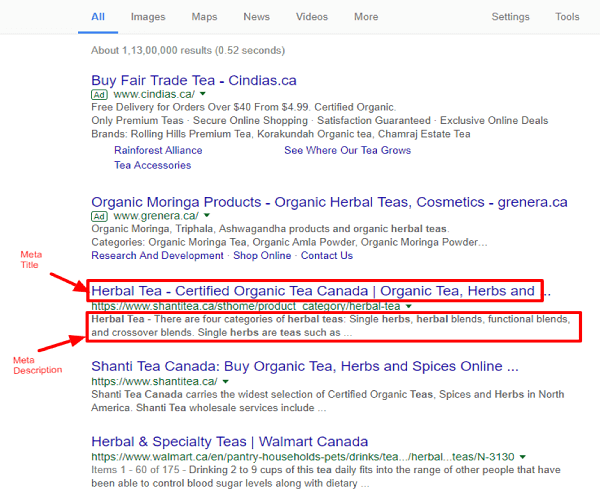
Task: Click 'Items 1 - 60 of 175' snippet
Action: click(326, 476)
